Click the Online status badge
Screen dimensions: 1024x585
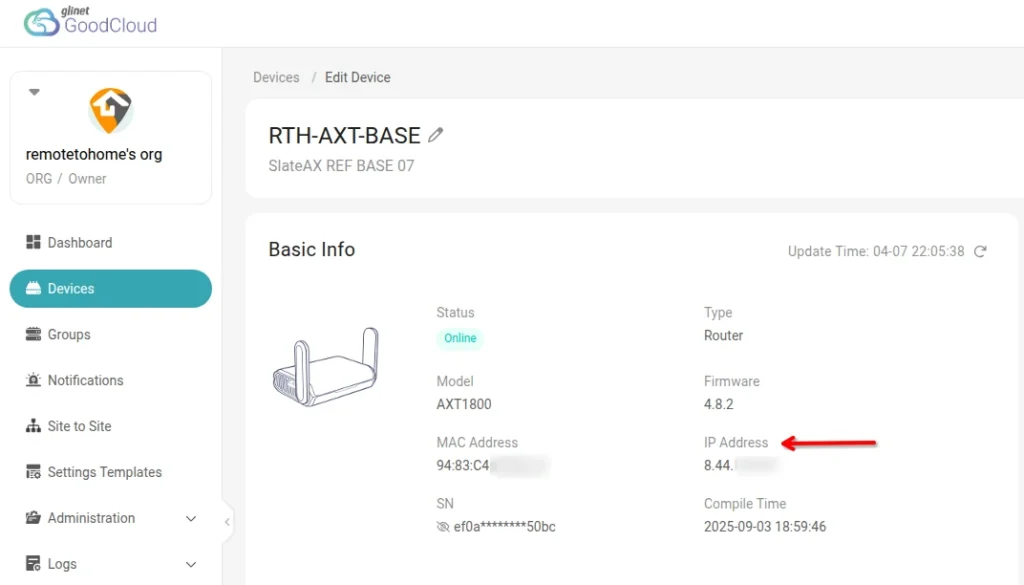pyautogui.click(x=460, y=338)
